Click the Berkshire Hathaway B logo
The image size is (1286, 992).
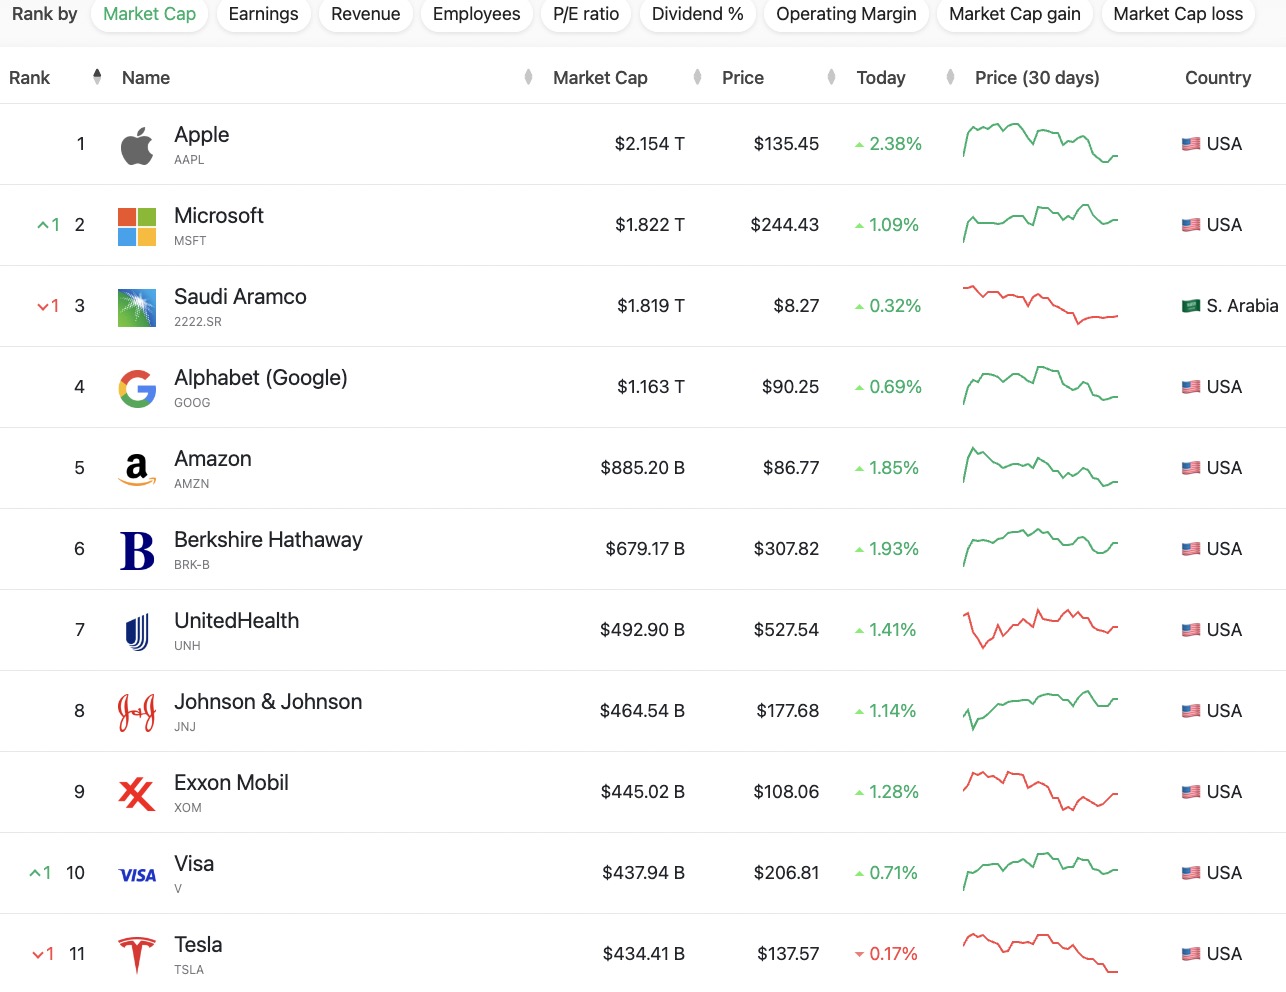[x=137, y=550]
